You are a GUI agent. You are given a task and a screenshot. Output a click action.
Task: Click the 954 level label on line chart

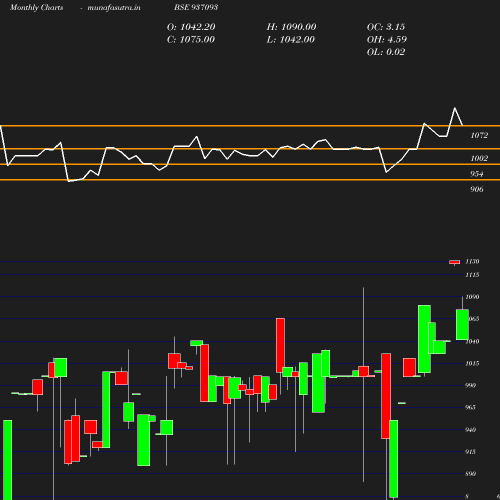click(477, 174)
